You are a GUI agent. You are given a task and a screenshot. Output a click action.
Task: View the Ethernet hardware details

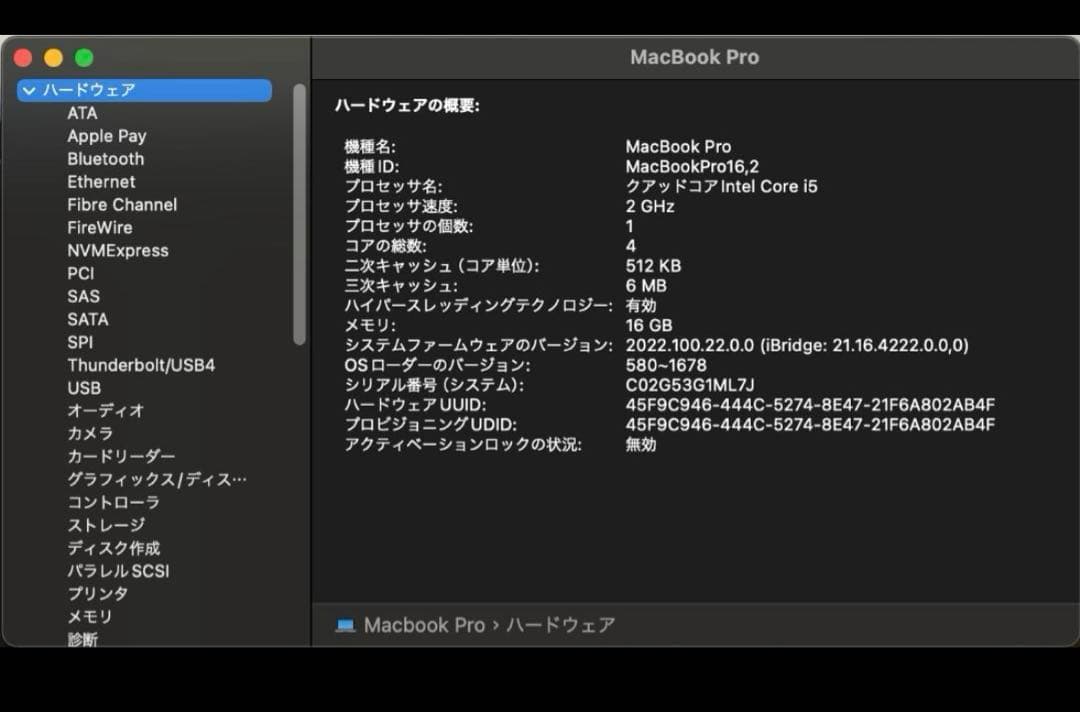point(100,181)
